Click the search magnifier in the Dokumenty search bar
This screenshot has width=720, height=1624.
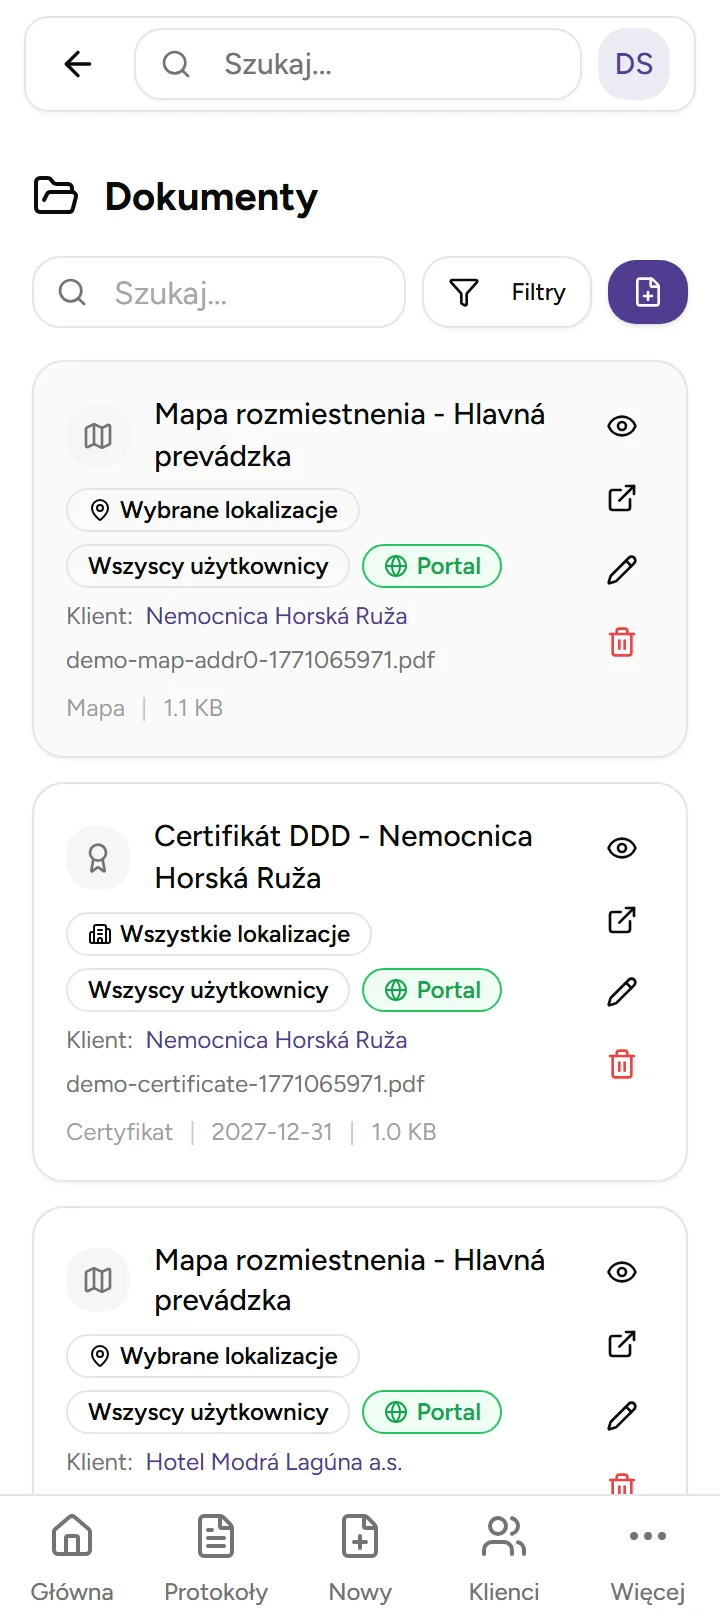71,292
